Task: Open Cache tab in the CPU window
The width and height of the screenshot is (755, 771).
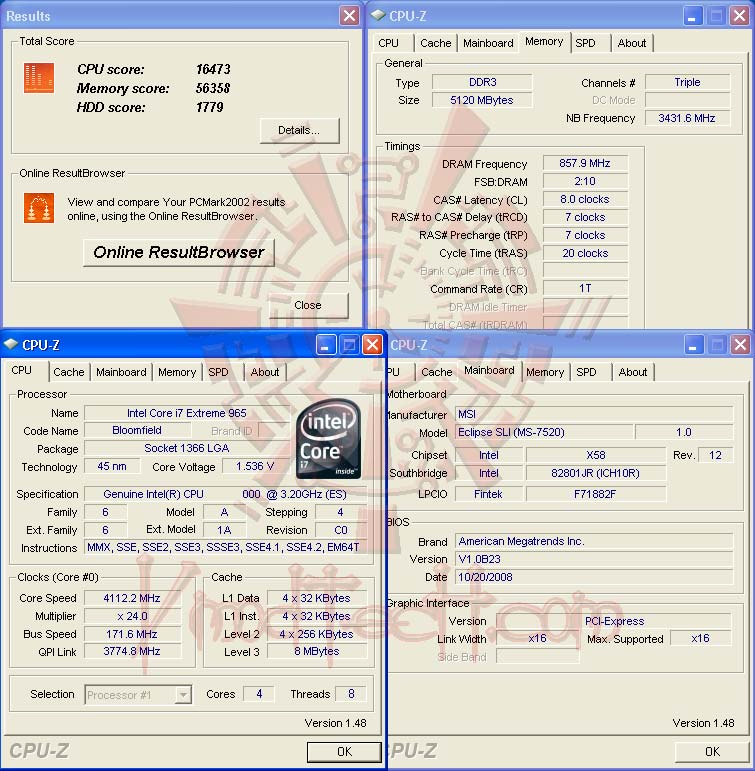Action: (x=69, y=372)
